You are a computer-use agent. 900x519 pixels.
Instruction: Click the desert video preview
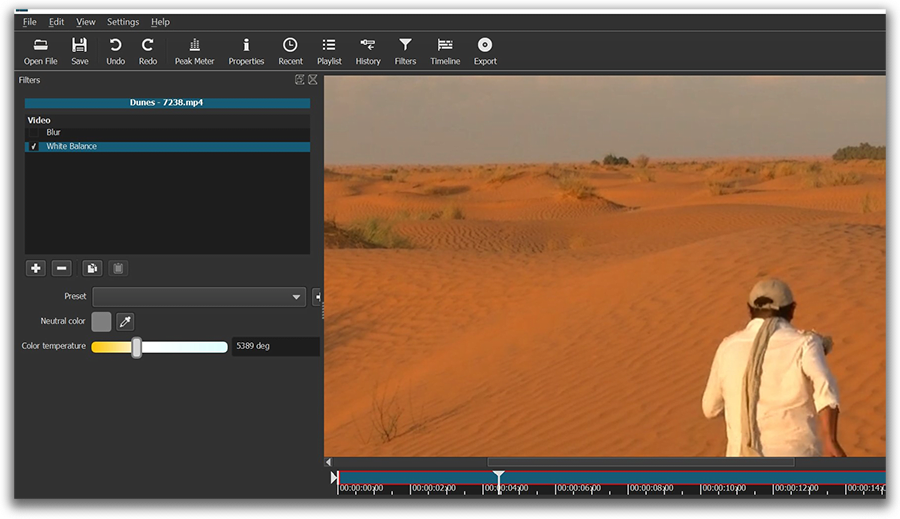pyautogui.click(x=604, y=266)
